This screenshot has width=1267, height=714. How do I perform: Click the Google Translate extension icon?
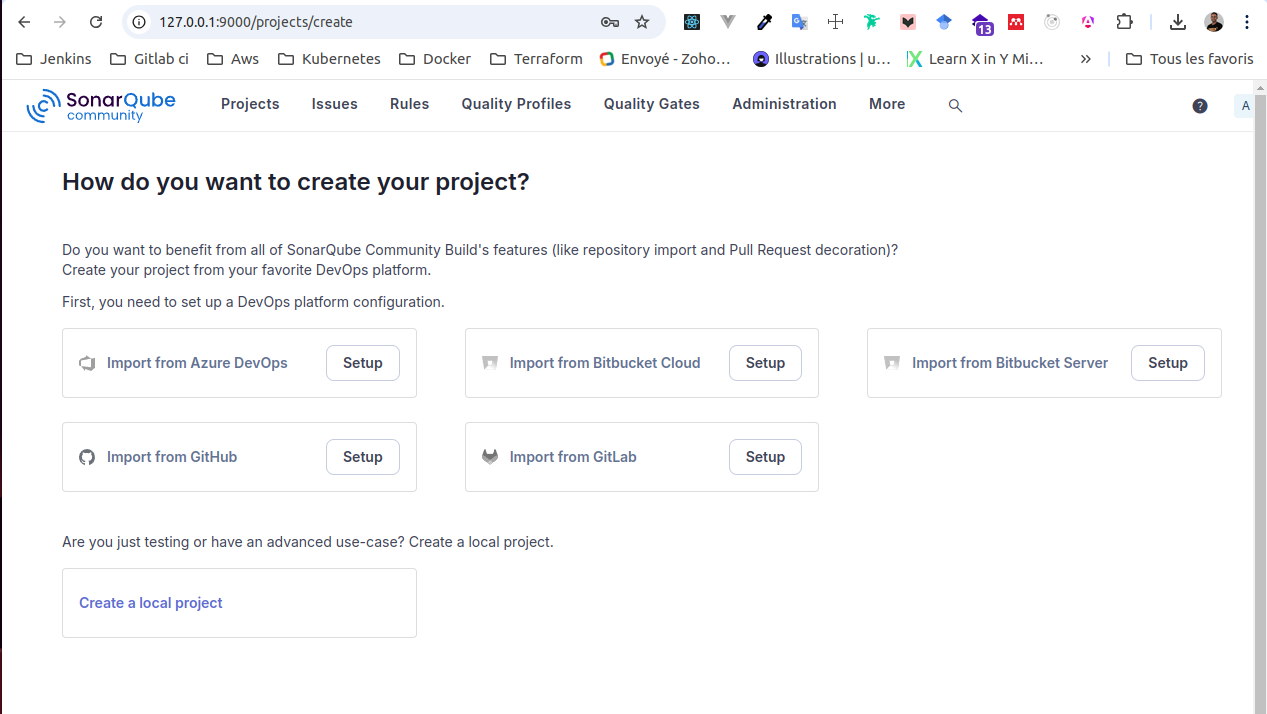pyautogui.click(x=799, y=22)
